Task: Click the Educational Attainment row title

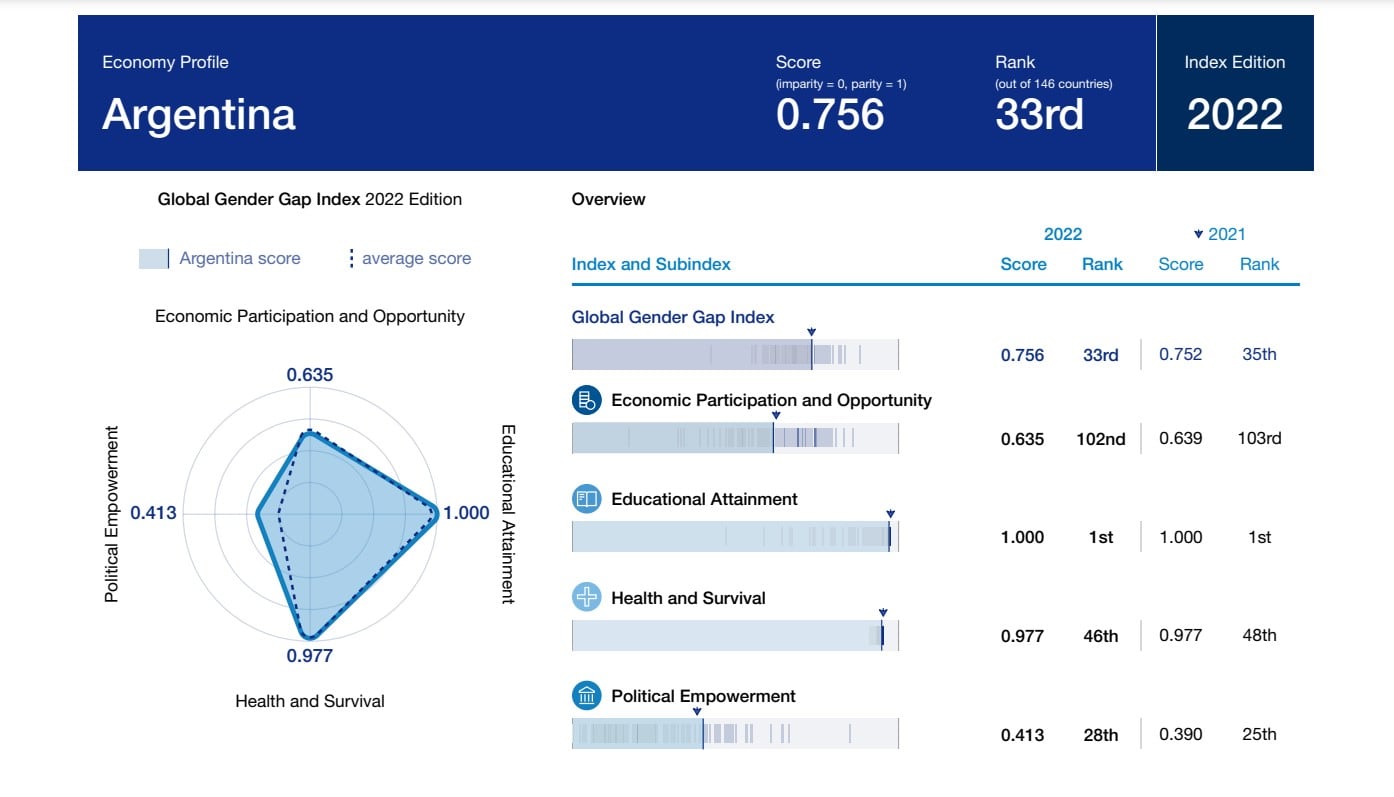Action: pos(704,499)
